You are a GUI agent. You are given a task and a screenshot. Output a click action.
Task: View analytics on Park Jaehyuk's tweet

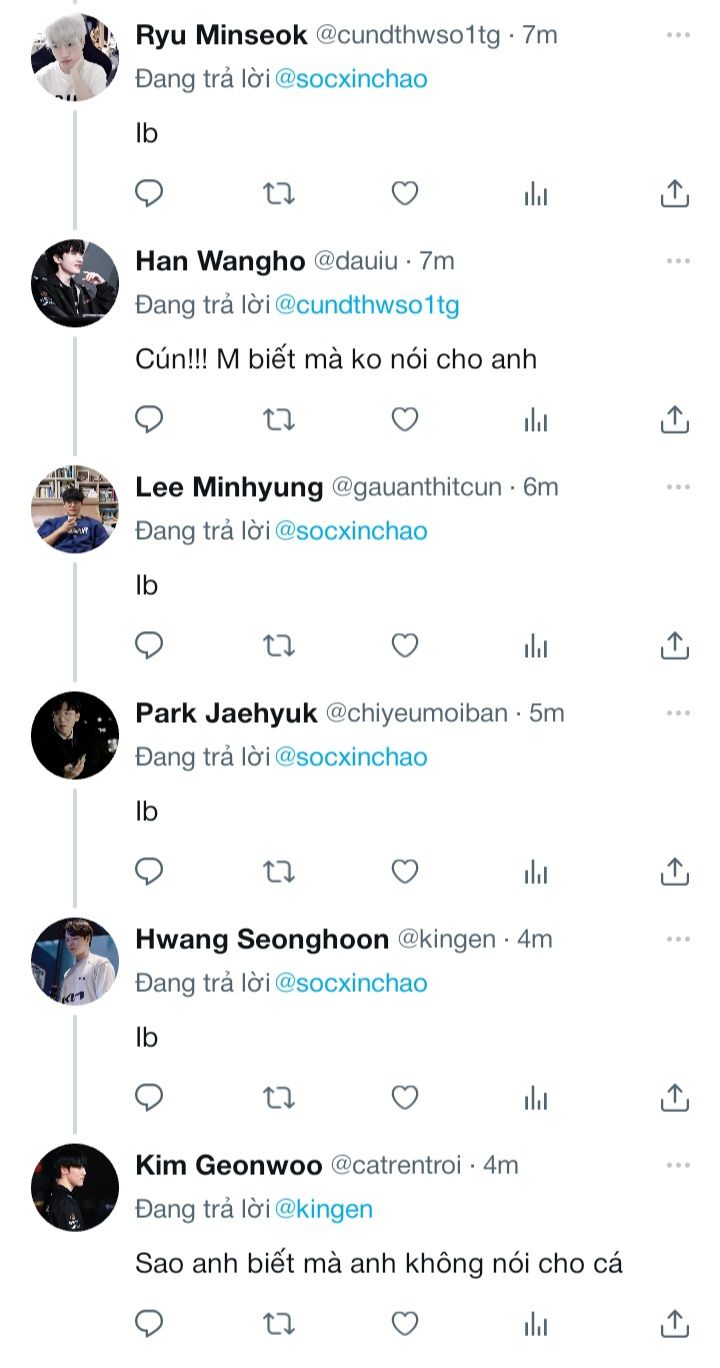coord(536,873)
